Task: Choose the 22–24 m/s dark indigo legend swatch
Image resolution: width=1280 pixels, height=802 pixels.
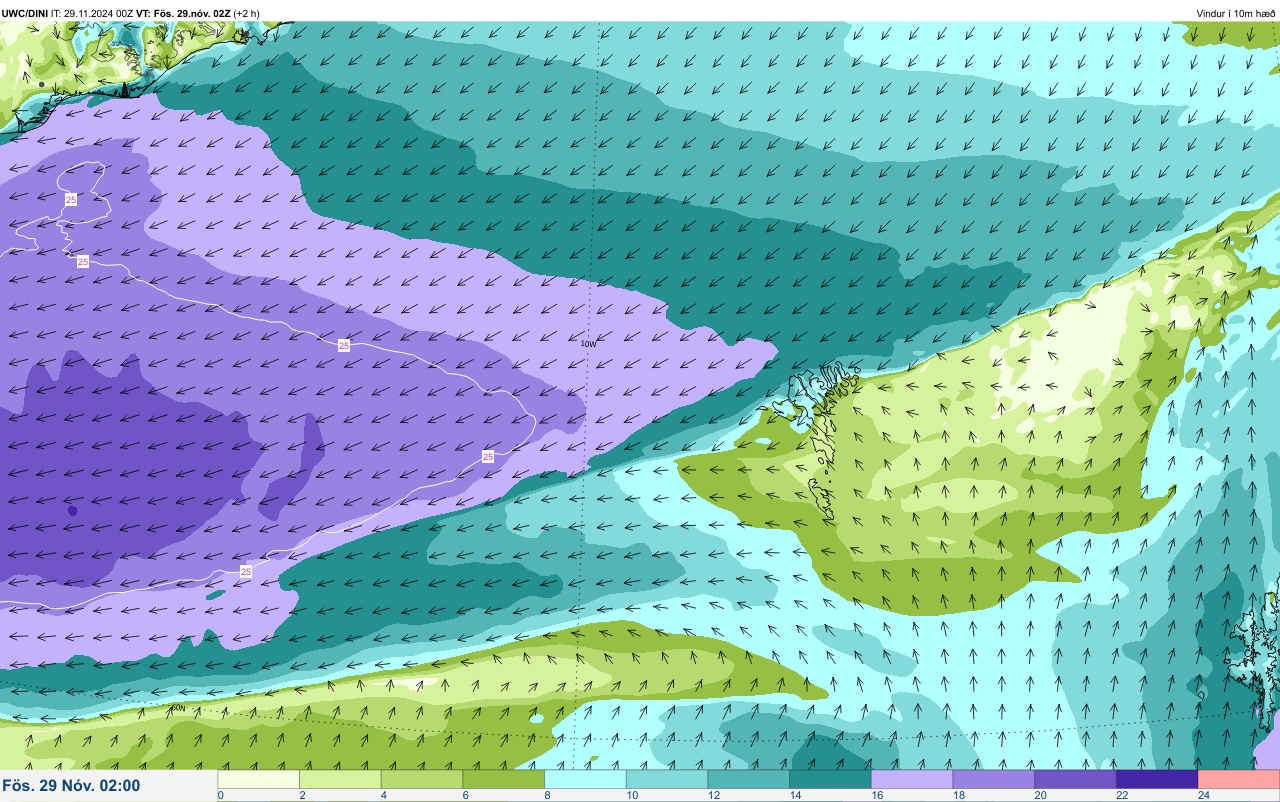Action: pyautogui.click(x=1157, y=779)
